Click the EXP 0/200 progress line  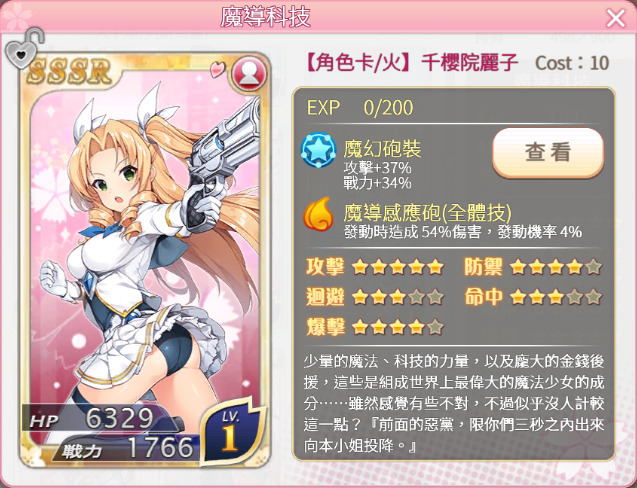pos(360,108)
